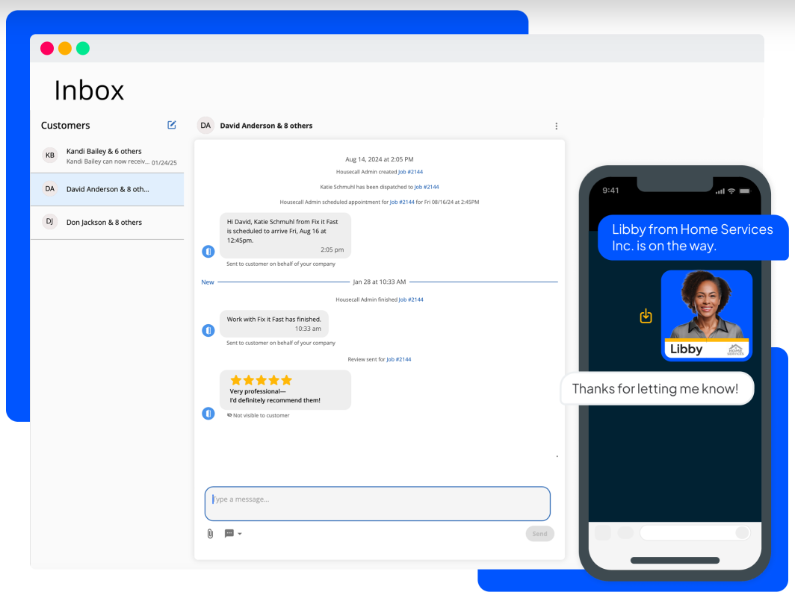The height and width of the screenshot is (600, 795).
Task: Click the Jan 28 at 10:33 AM divider timestamp
Action: [379, 282]
